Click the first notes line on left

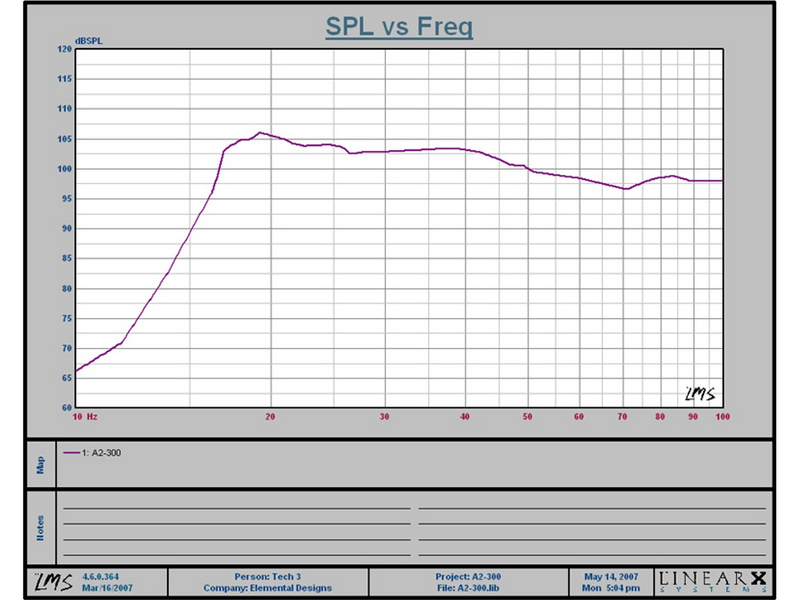tap(236, 507)
